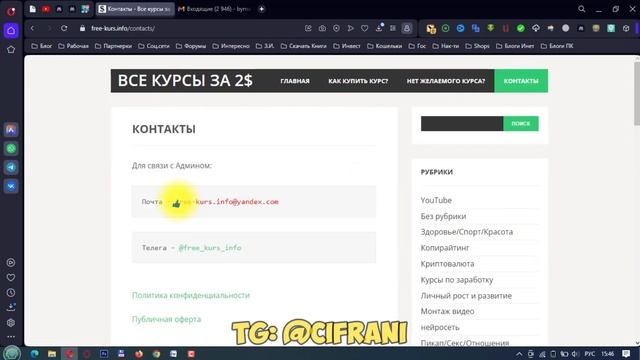
Task: Open the @free_kurs_info Telegram link
Action: (x=210, y=248)
